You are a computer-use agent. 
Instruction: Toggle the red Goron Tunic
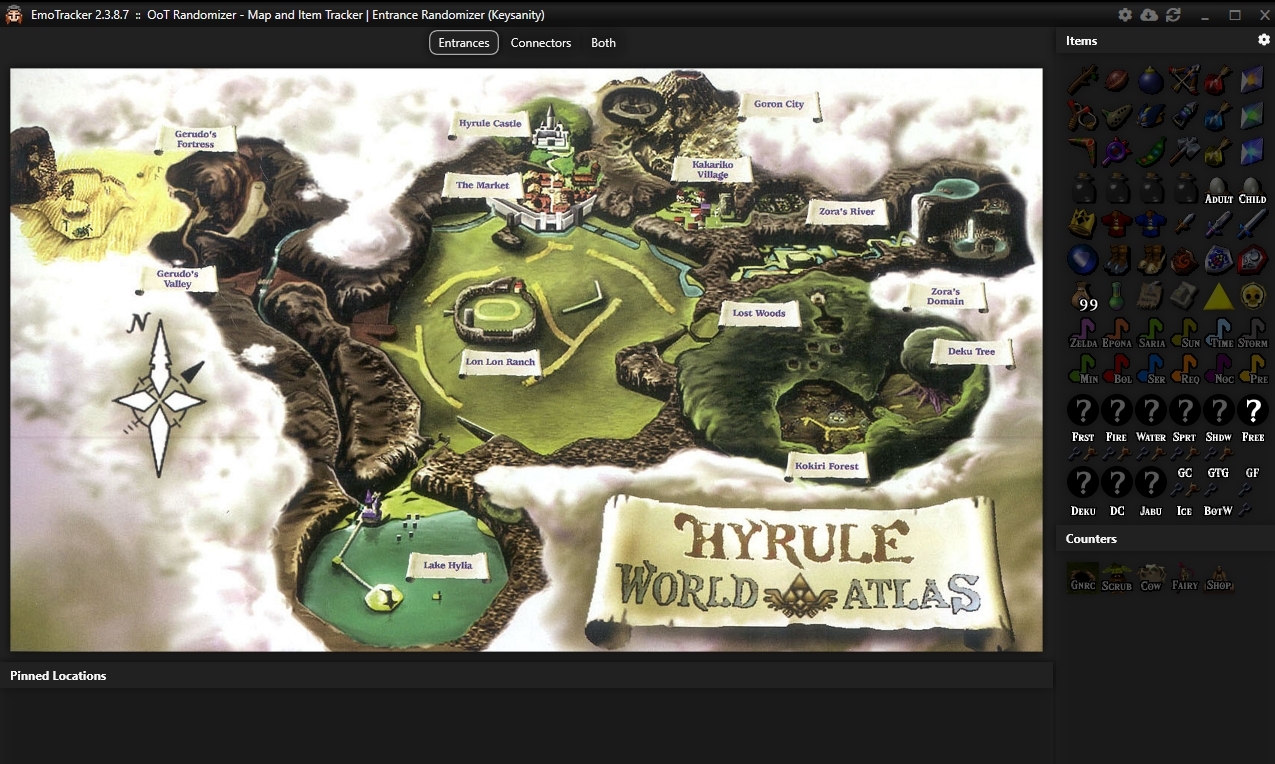(x=1117, y=224)
